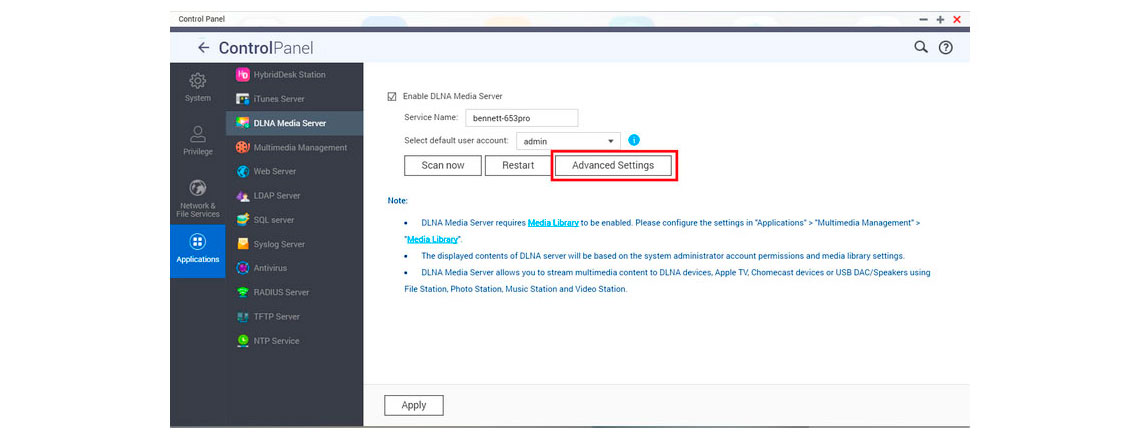Click "Select default user account:" label

pos(457,140)
